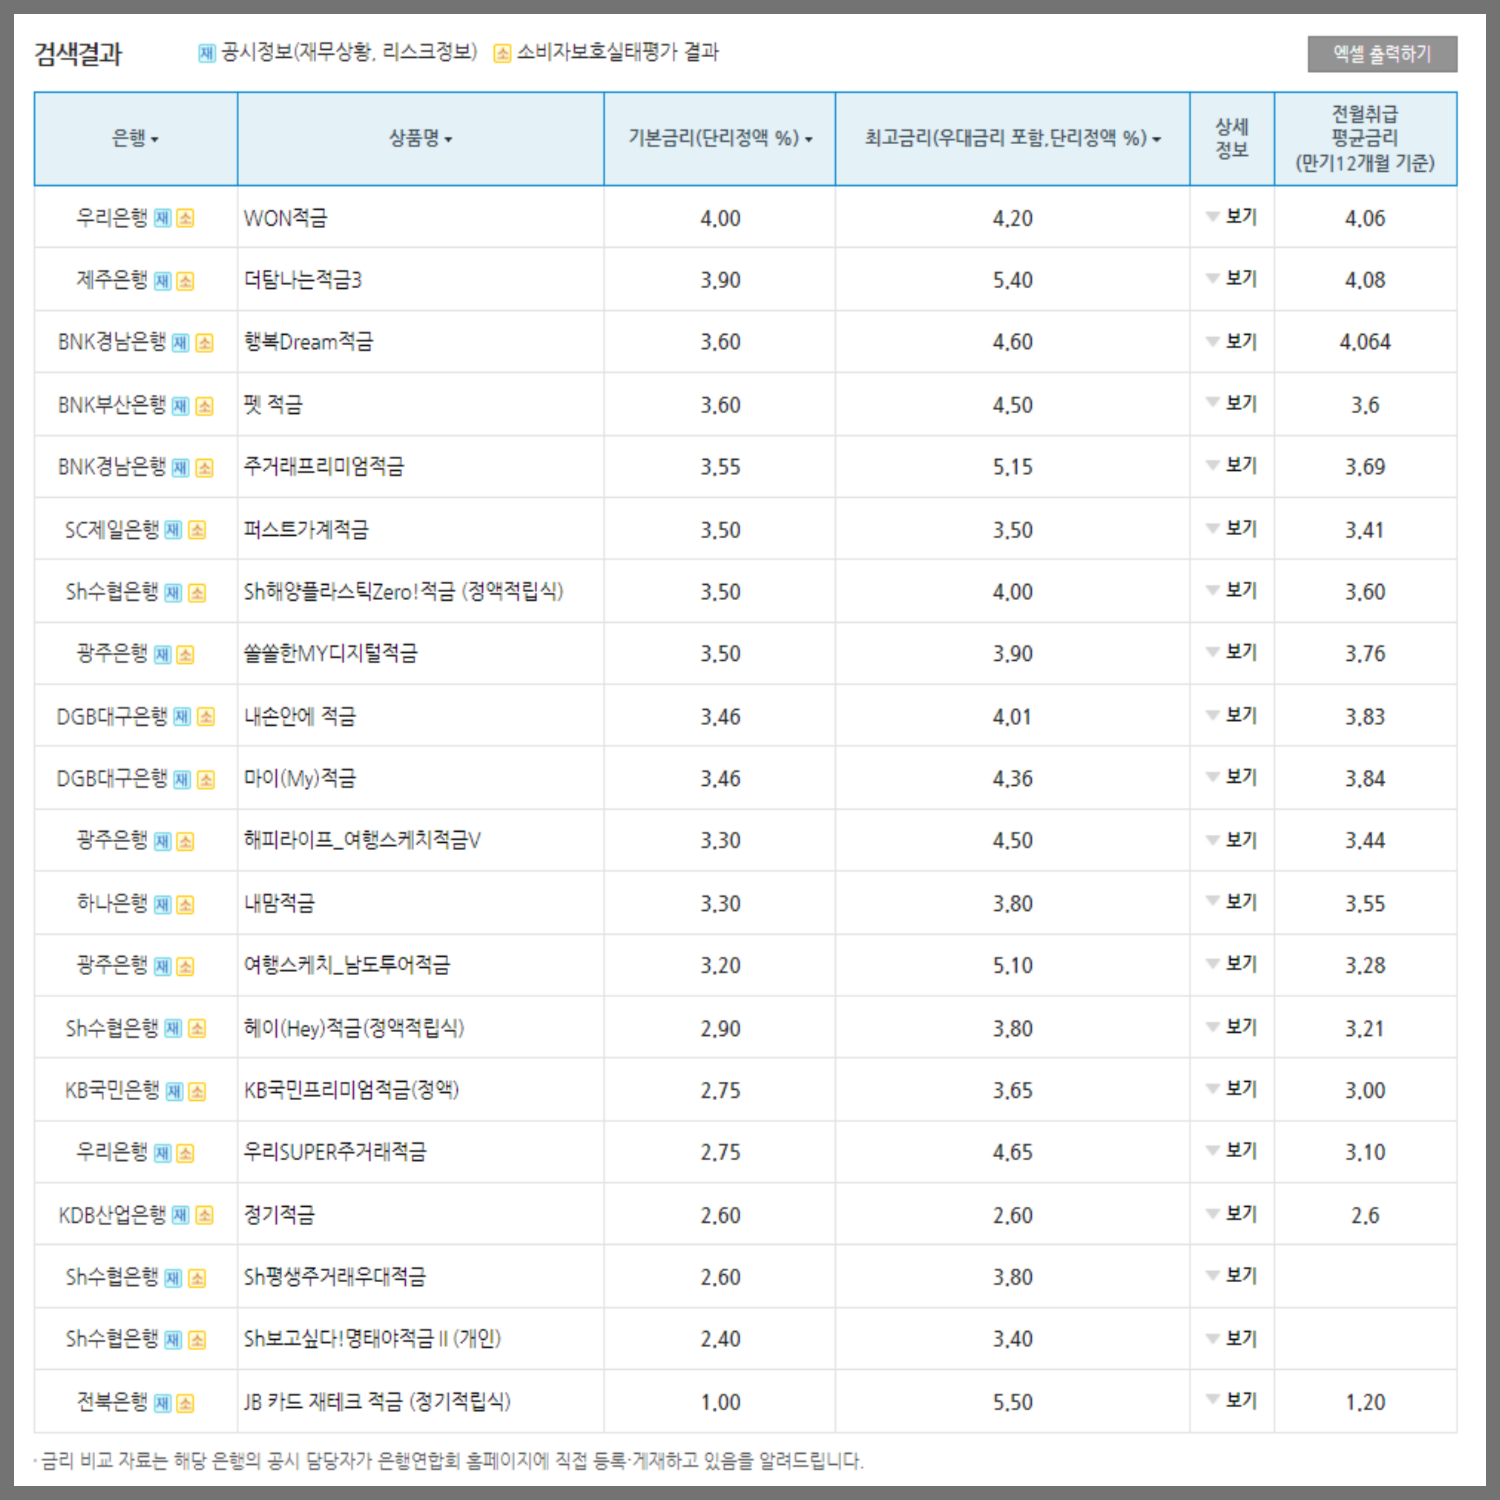Open the 기본금리 sort dropdown

click(x=810, y=139)
